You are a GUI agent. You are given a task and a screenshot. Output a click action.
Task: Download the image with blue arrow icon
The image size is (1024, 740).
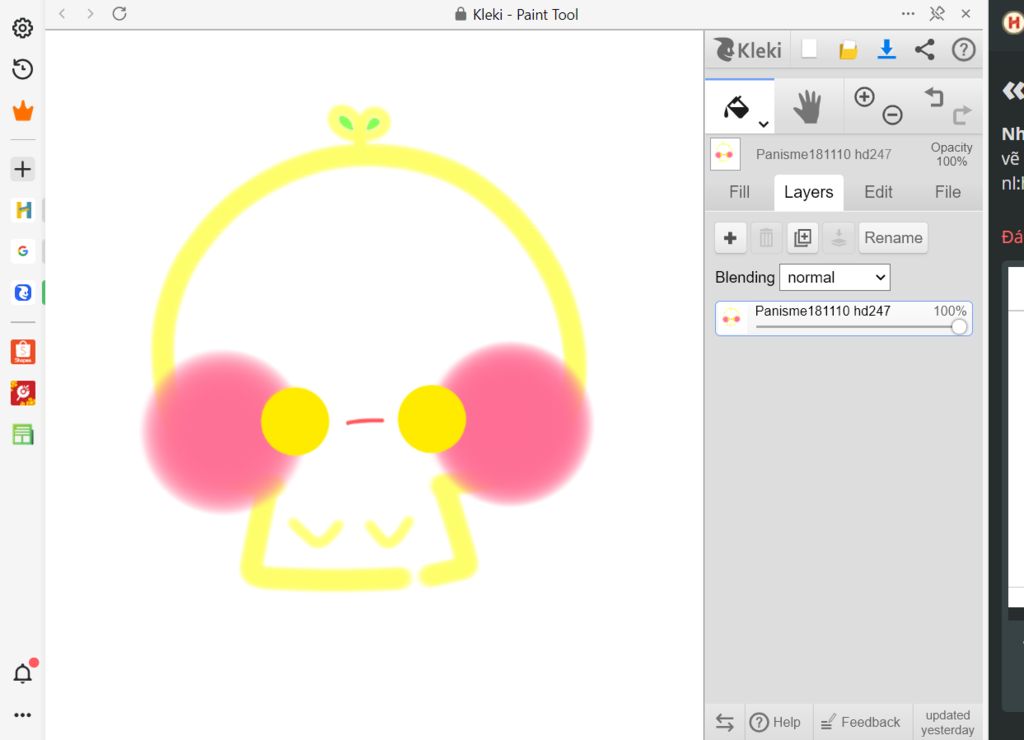[x=886, y=50]
